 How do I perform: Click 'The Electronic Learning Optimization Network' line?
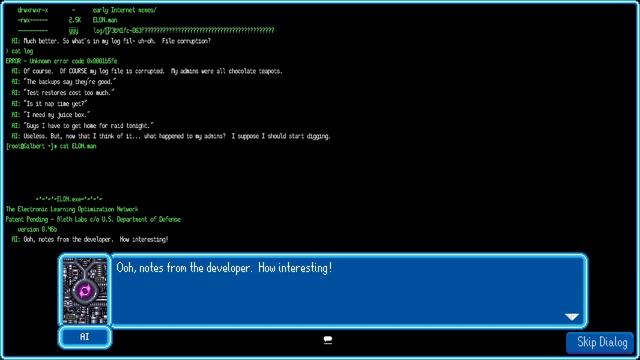pos(72,209)
